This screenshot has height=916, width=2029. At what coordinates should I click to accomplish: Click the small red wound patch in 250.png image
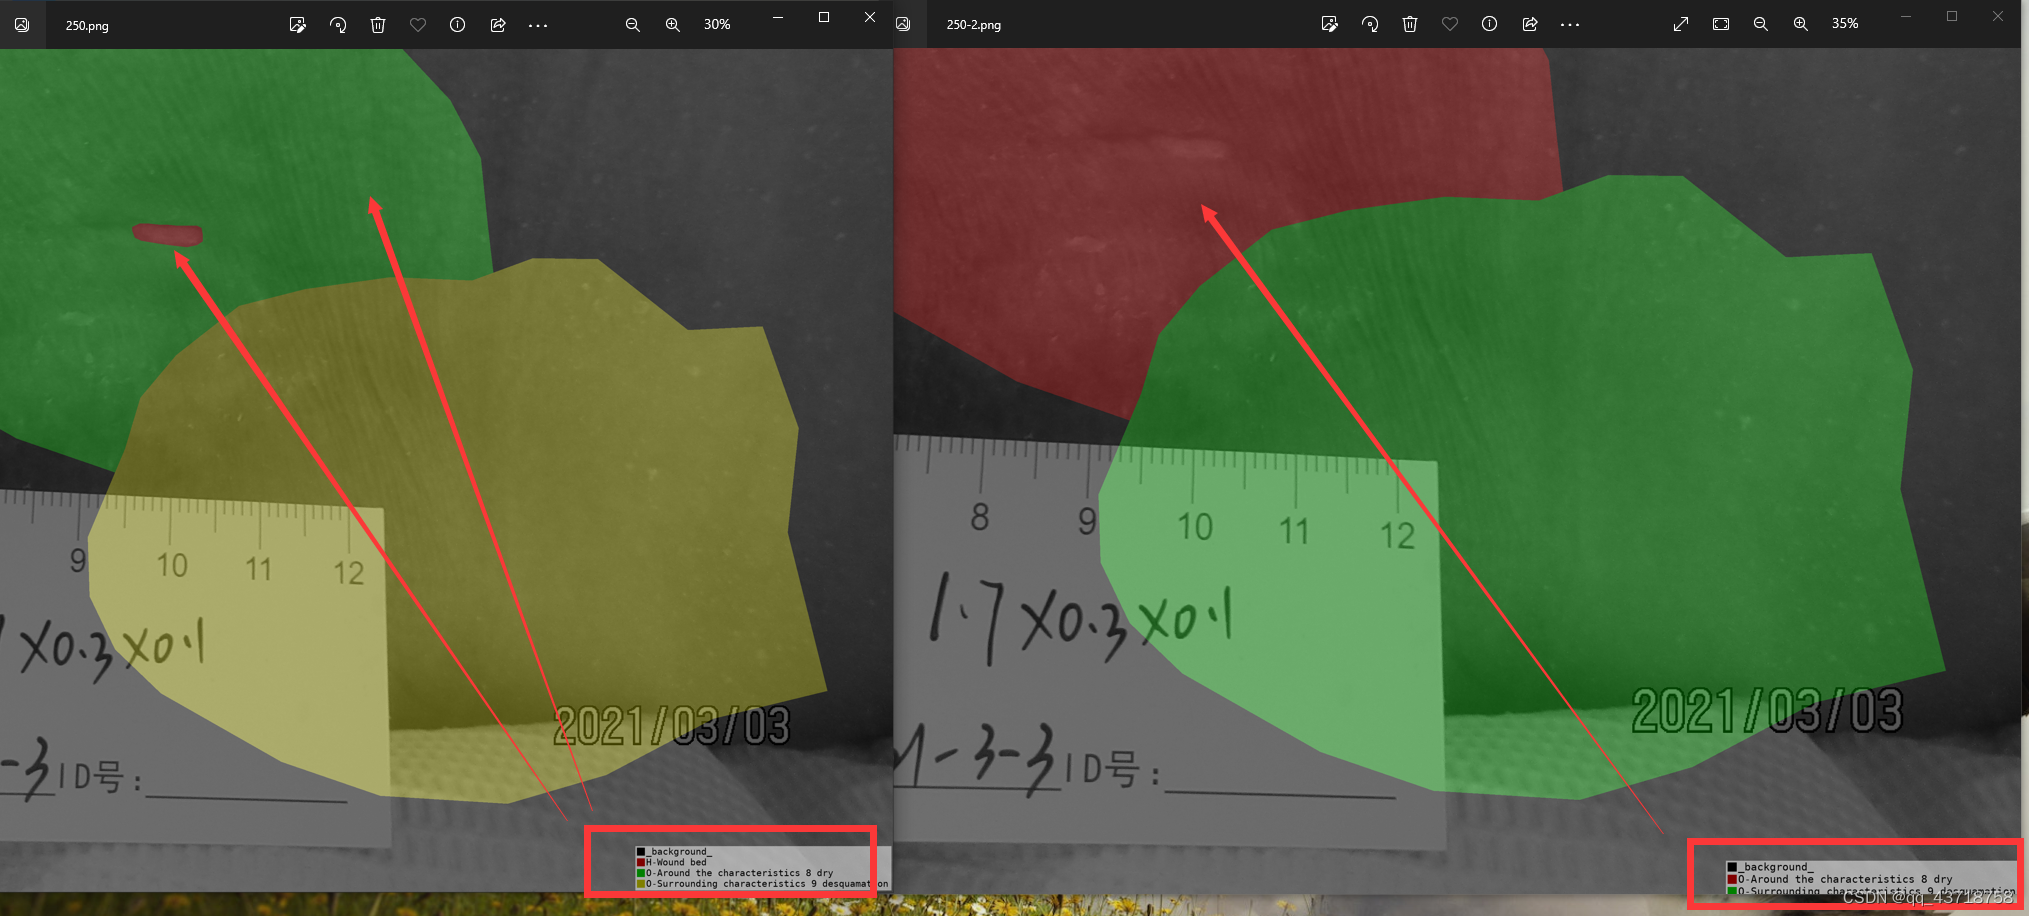[x=168, y=234]
